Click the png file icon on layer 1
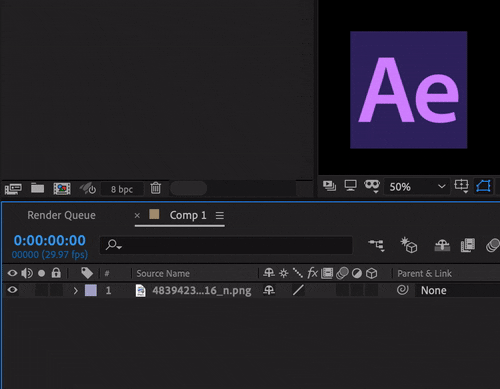This screenshot has width=500, height=389. 141,291
